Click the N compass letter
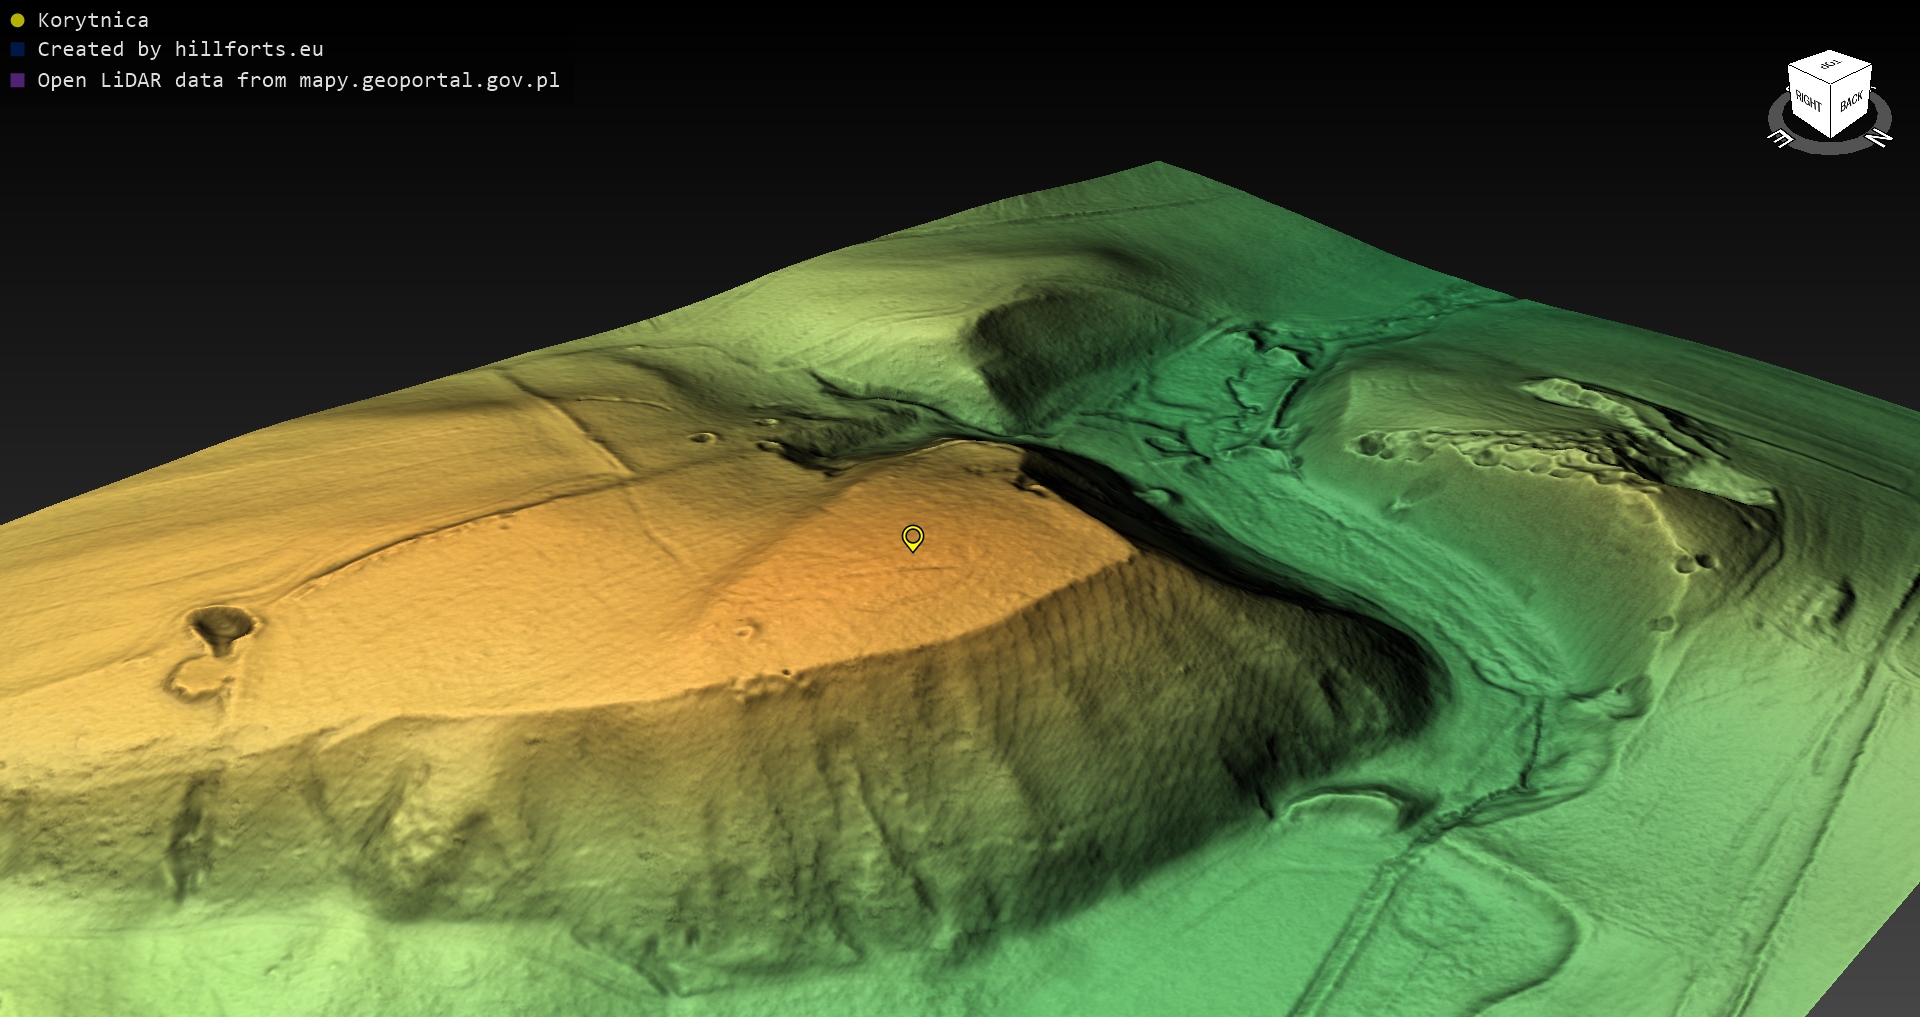Viewport: 1920px width, 1017px height. 1880,137
